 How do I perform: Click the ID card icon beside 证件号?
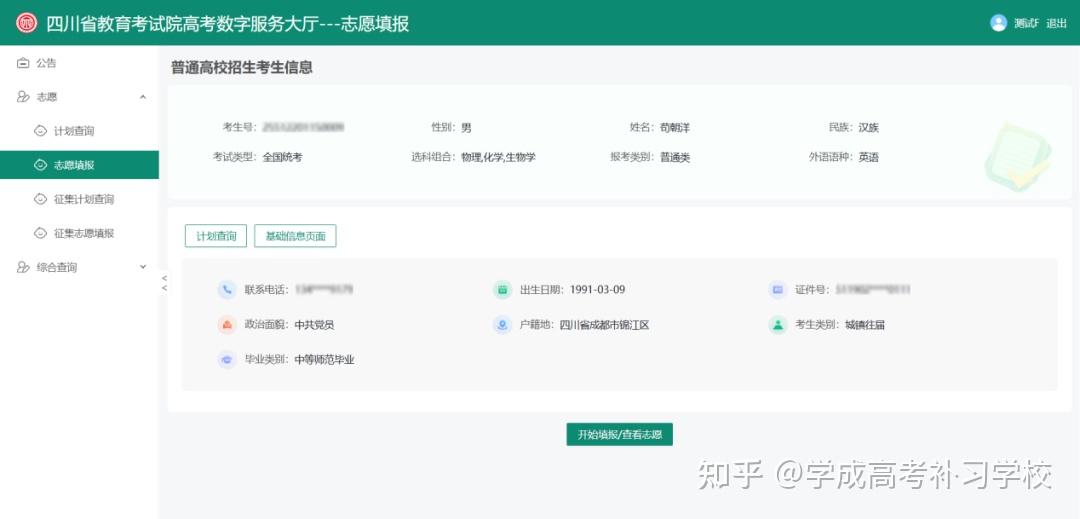pos(778,290)
